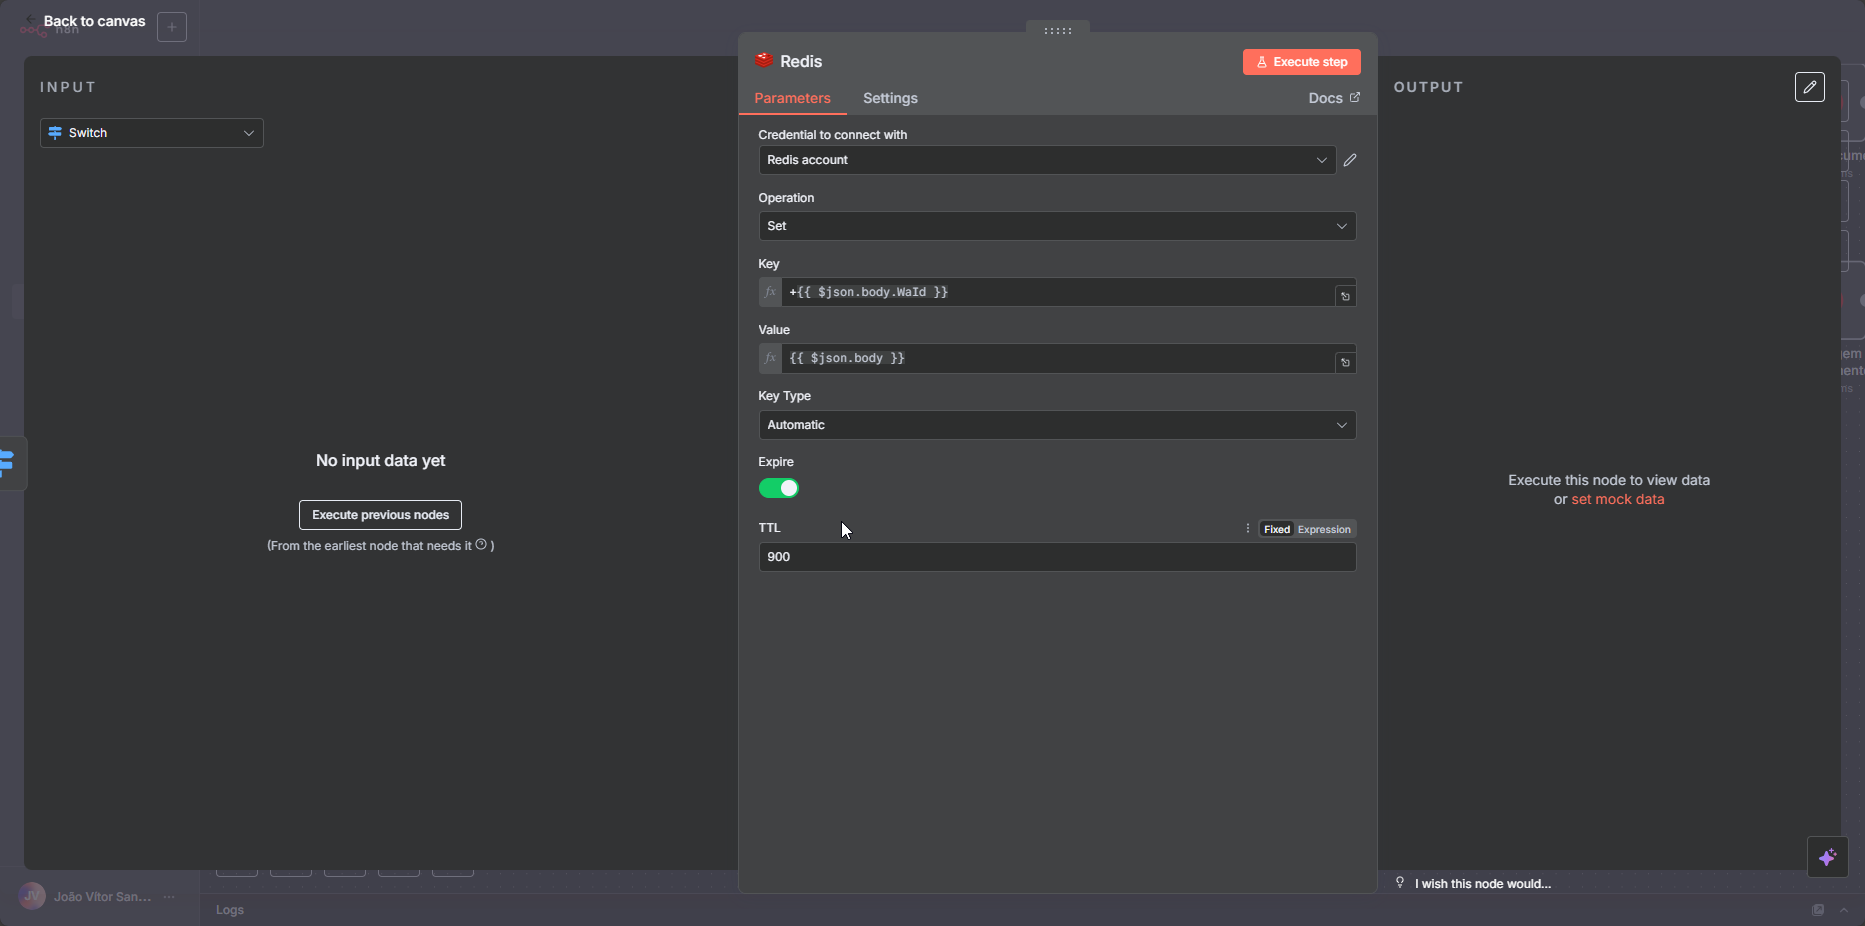Click the edit output pencil icon
This screenshot has width=1865, height=926.
(1810, 87)
